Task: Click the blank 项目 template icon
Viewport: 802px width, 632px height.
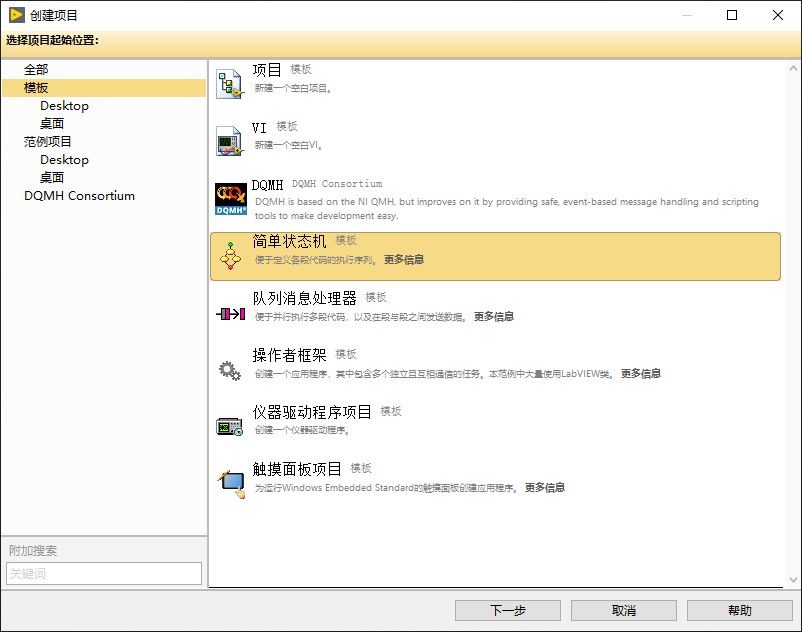Action: coord(230,84)
